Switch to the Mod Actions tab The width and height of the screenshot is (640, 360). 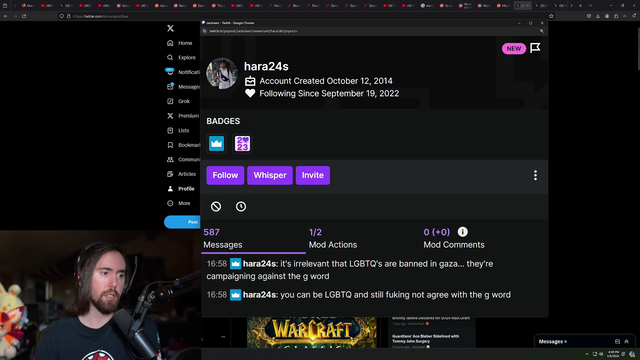(333, 238)
